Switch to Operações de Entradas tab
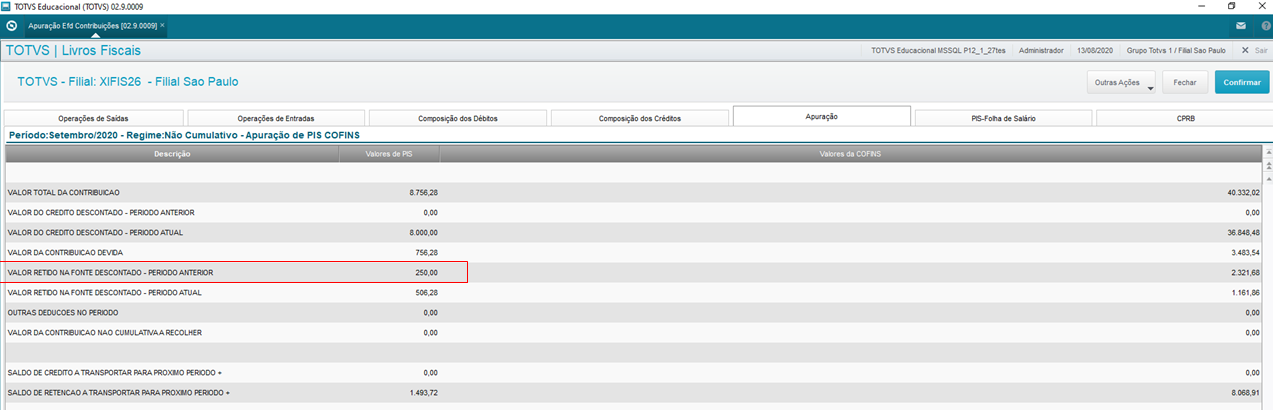This screenshot has width=1273, height=410. coord(275,118)
